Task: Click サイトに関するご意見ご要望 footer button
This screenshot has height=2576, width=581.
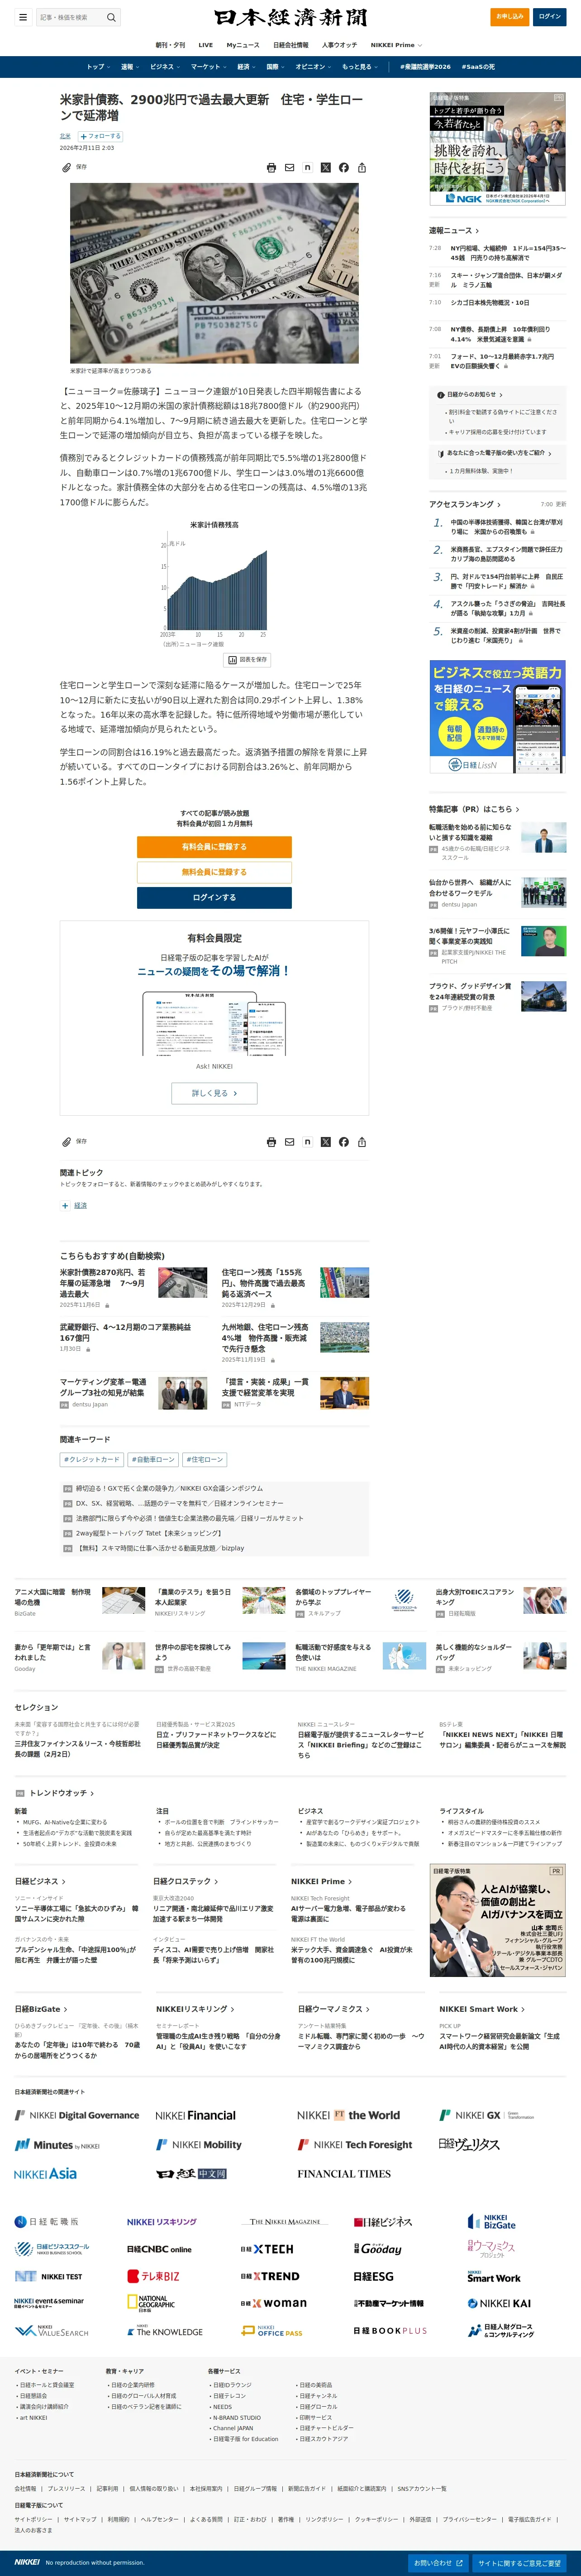Action: point(520,2563)
